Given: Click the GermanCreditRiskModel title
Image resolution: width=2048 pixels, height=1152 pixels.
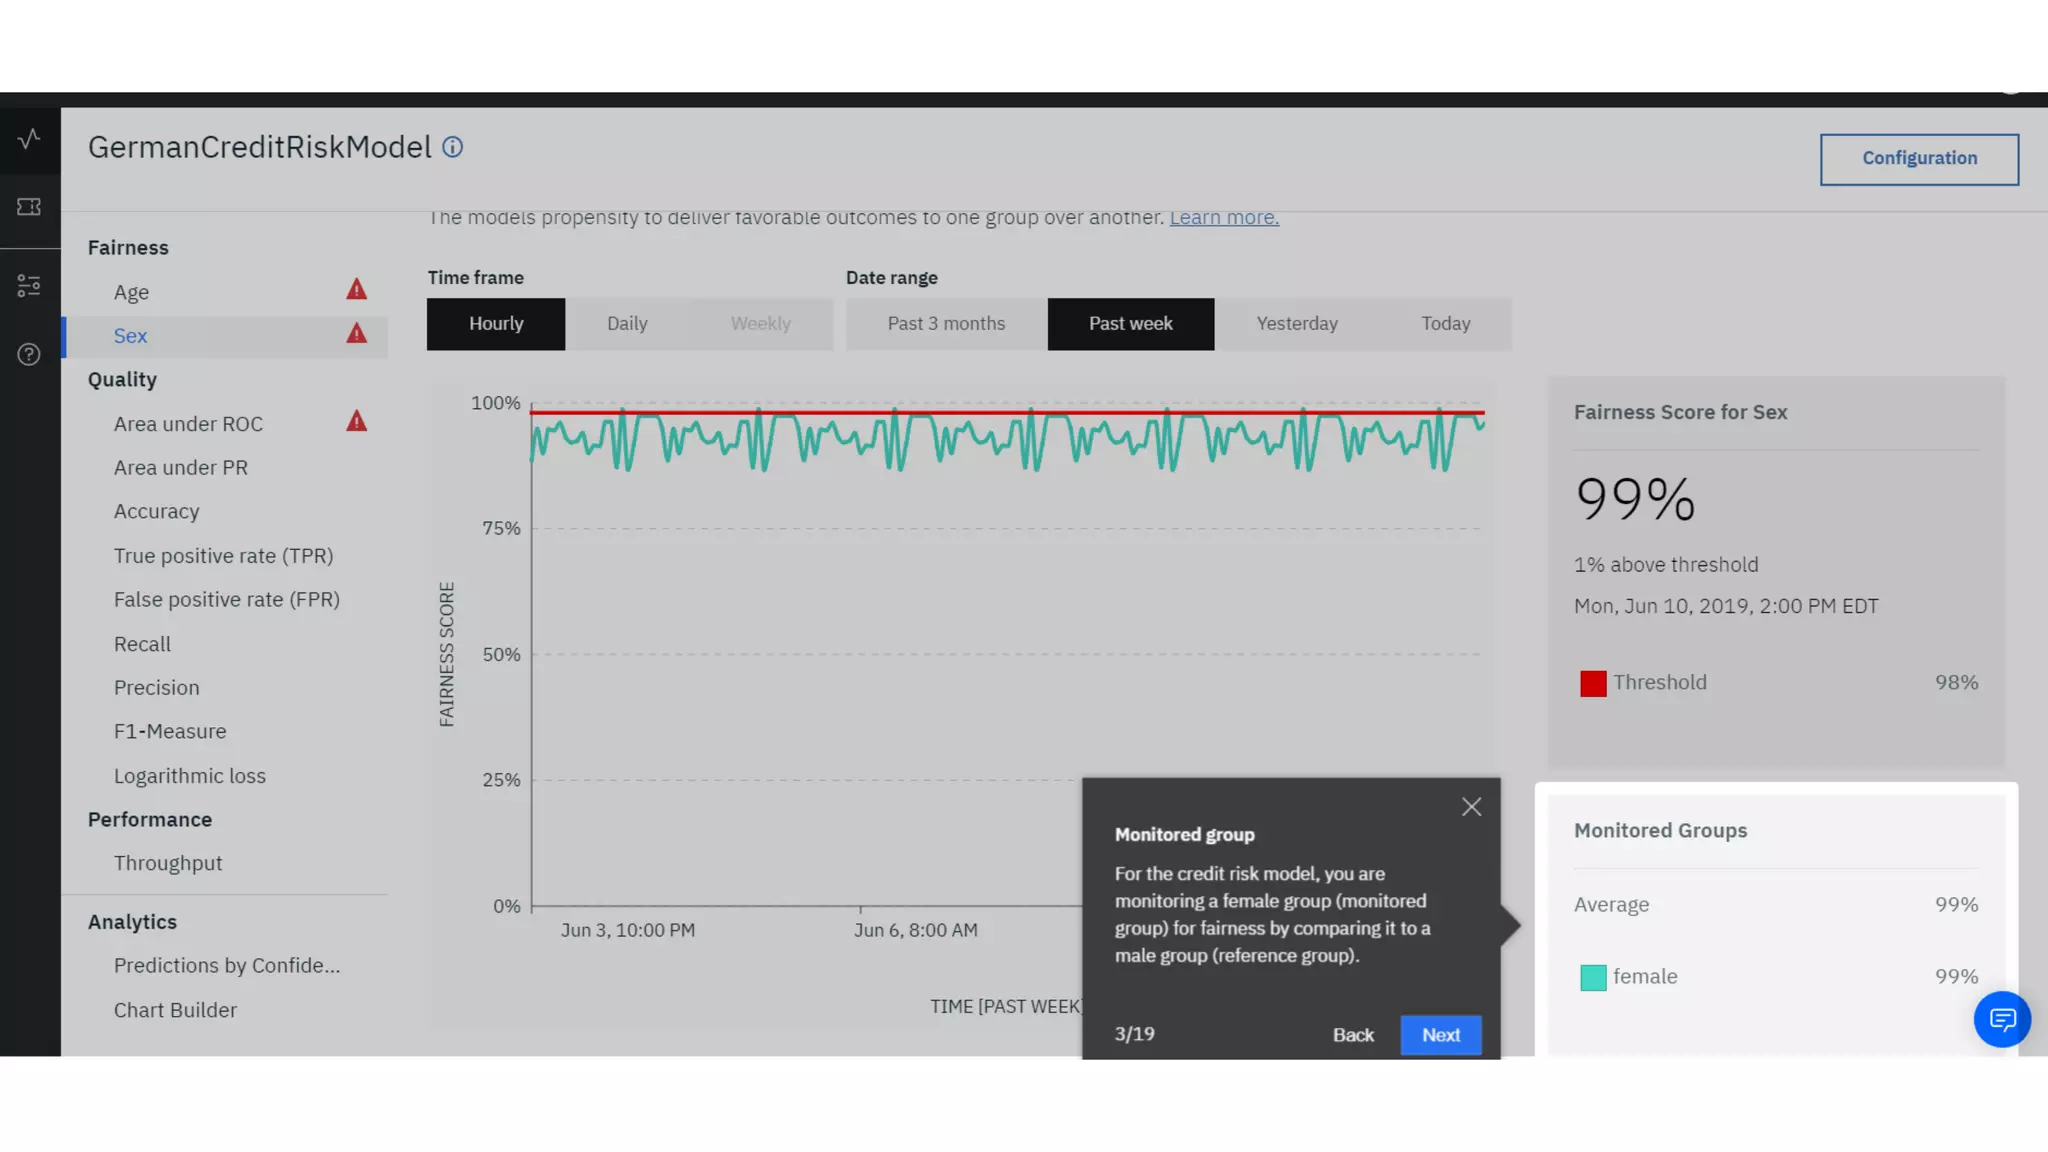Looking at the screenshot, I should (260, 147).
